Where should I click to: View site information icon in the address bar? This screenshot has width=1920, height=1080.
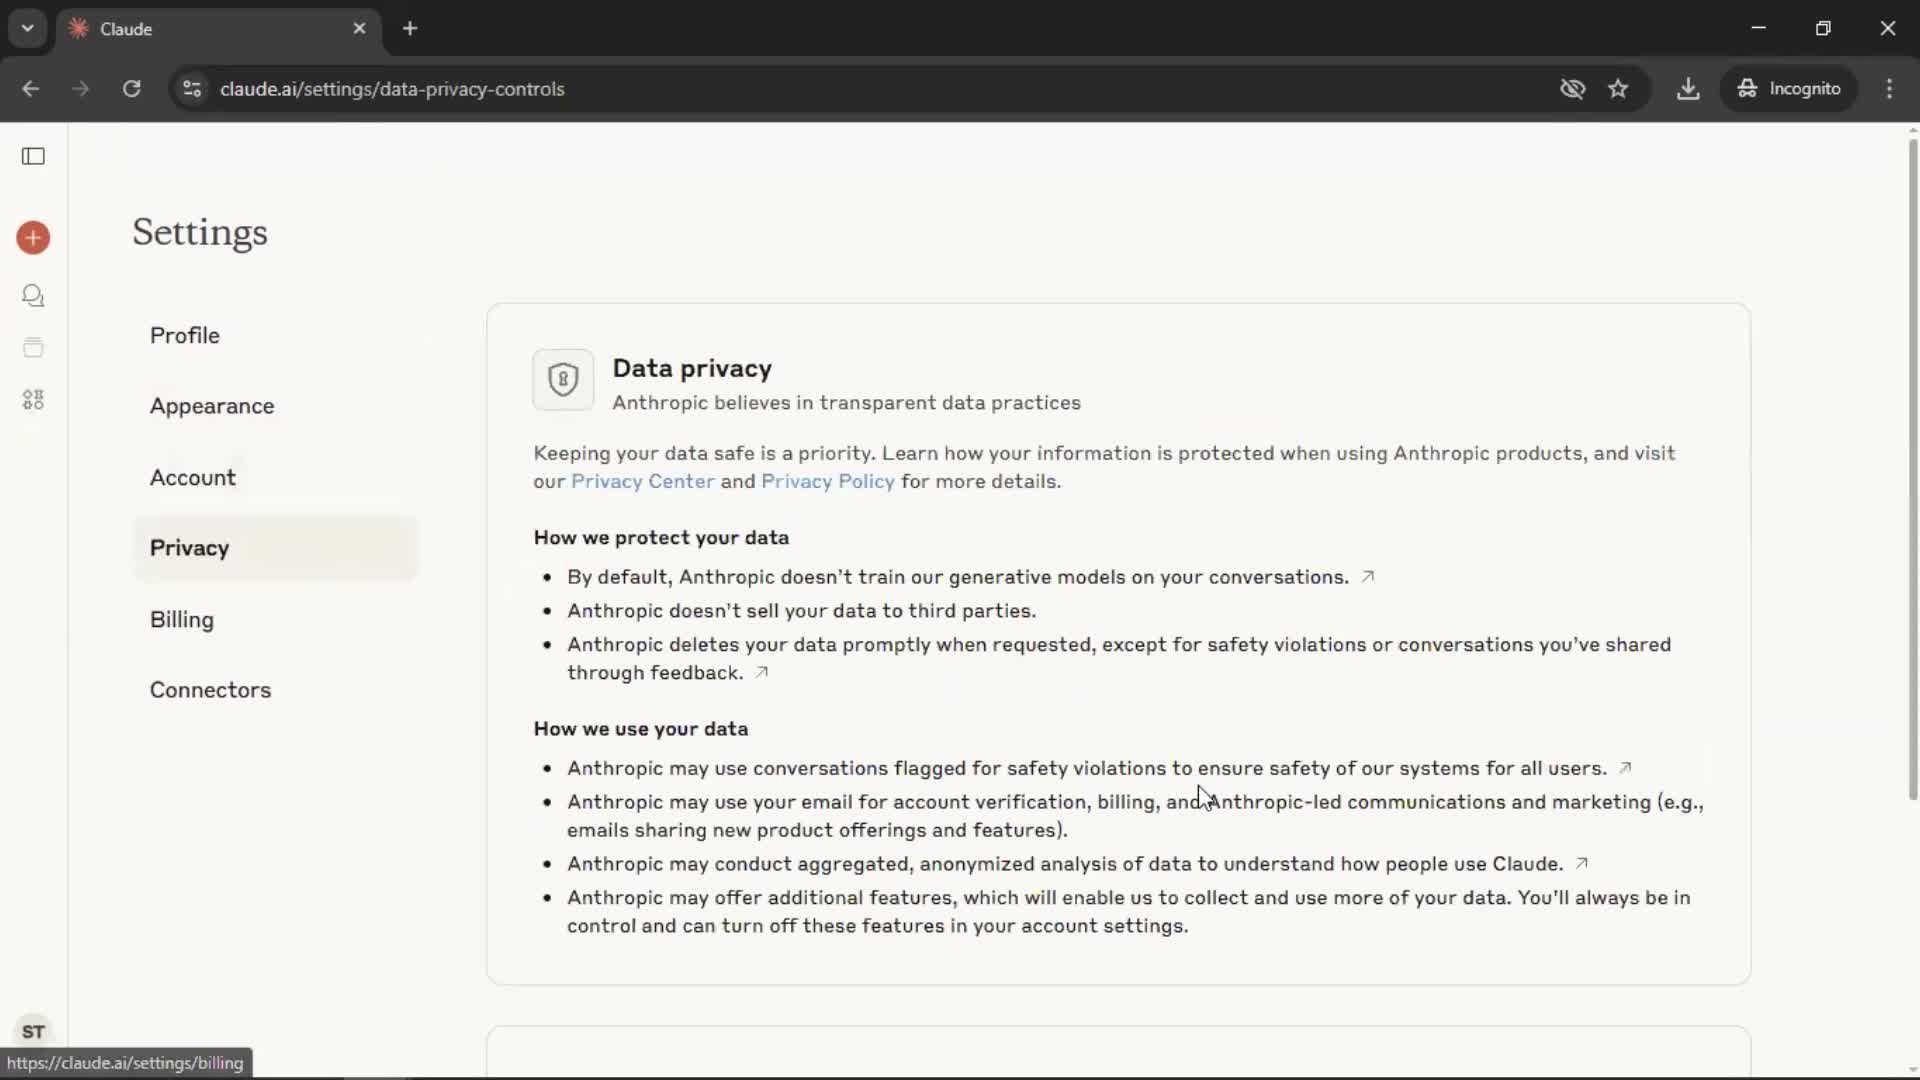pyautogui.click(x=192, y=89)
